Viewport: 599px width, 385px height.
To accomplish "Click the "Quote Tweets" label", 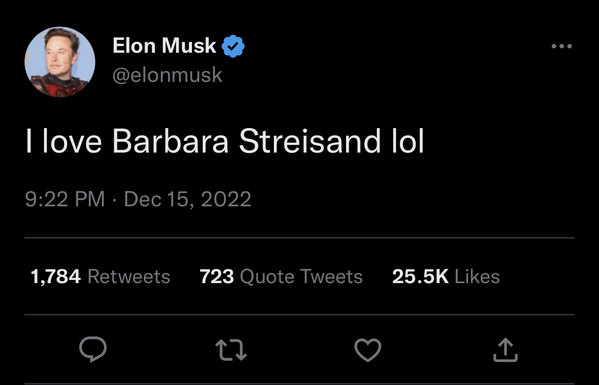I will (301, 276).
